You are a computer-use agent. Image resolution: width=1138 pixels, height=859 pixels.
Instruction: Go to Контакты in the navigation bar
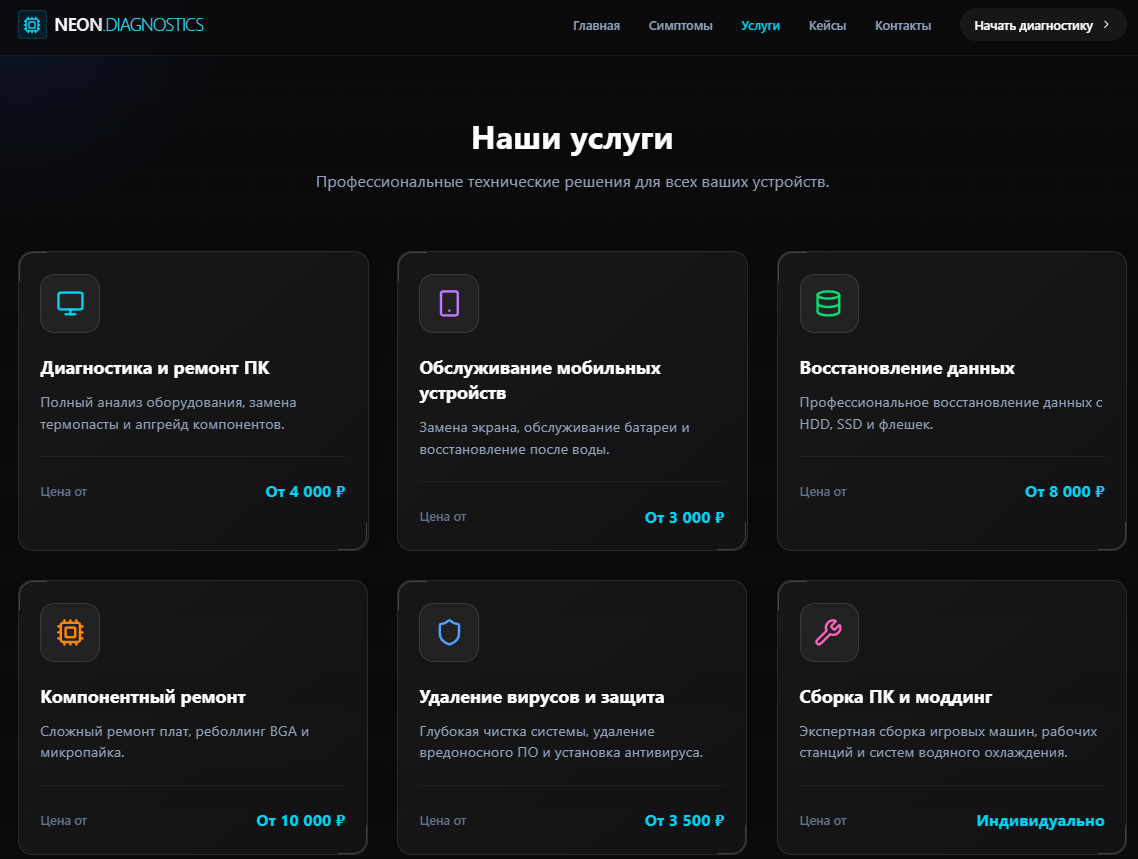pos(902,25)
